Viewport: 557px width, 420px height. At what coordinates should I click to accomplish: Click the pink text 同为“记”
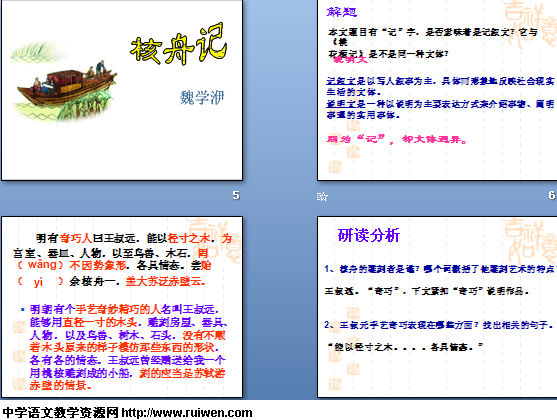click(356, 139)
